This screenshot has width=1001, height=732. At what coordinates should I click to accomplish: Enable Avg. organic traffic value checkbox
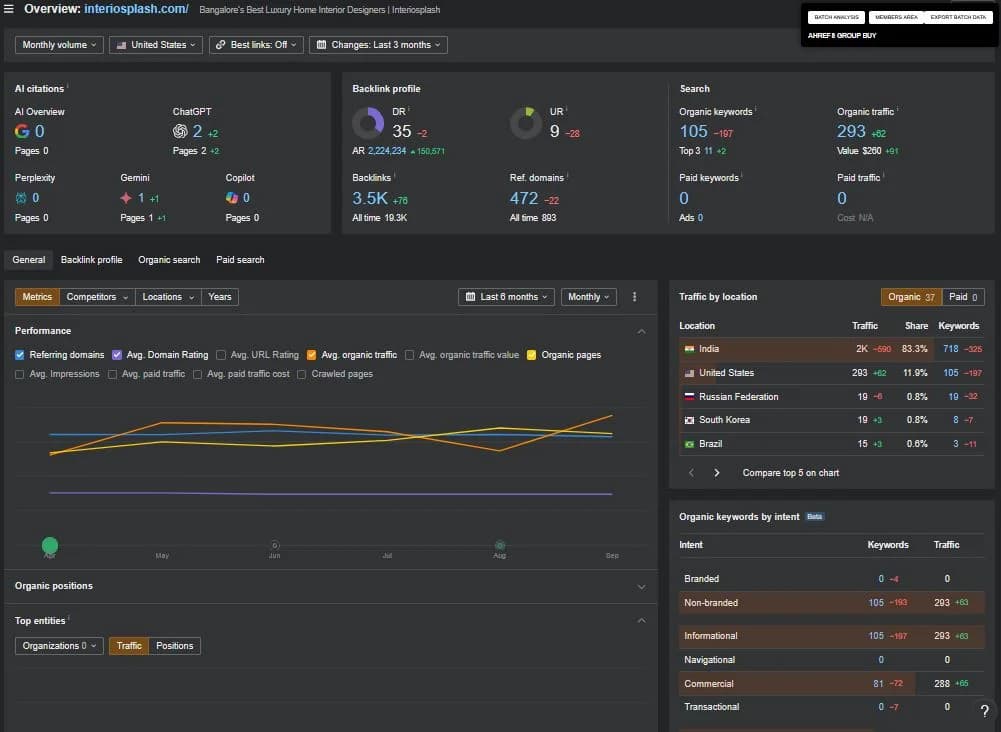pos(409,355)
